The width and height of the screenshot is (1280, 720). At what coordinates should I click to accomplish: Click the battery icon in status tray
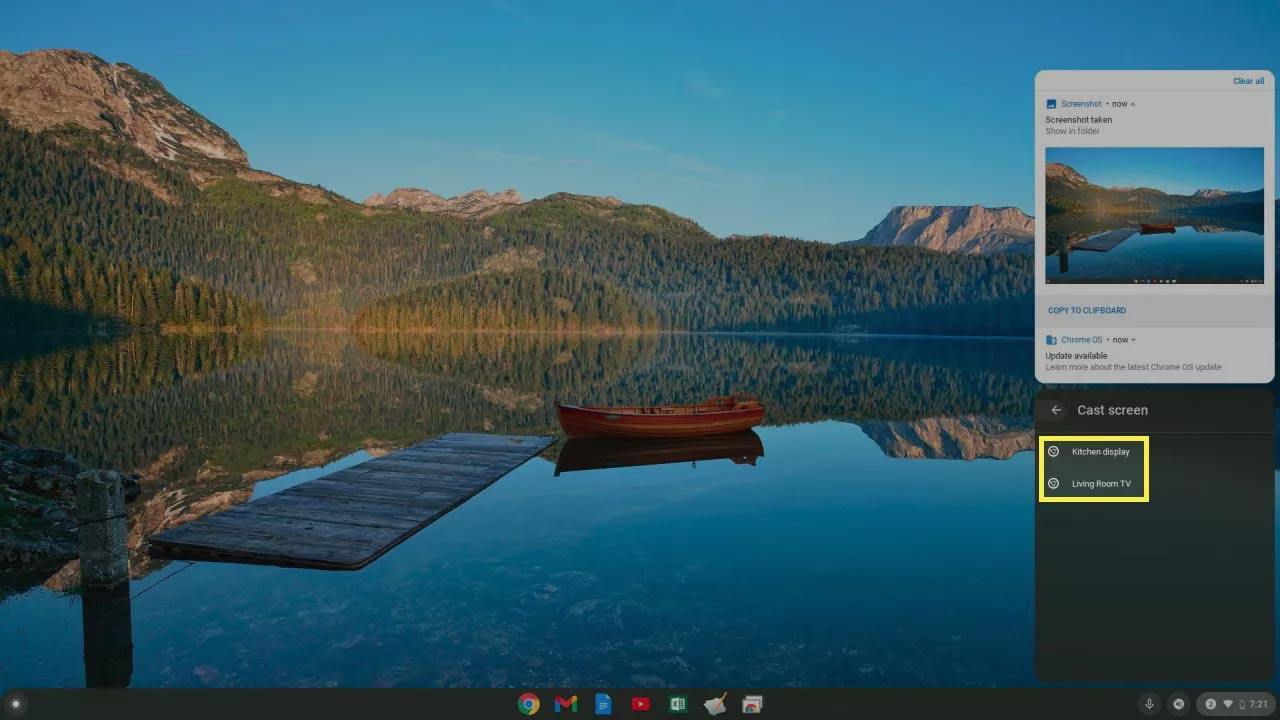[x=1242, y=704]
